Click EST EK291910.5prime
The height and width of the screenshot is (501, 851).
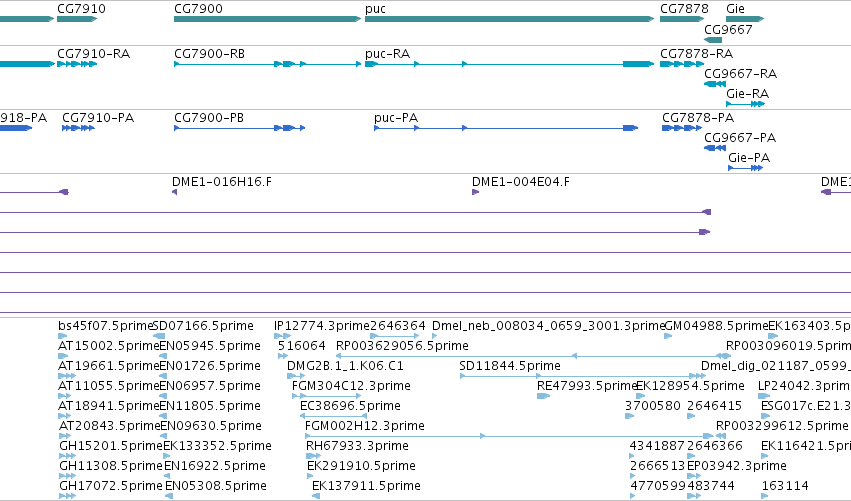(361, 467)
